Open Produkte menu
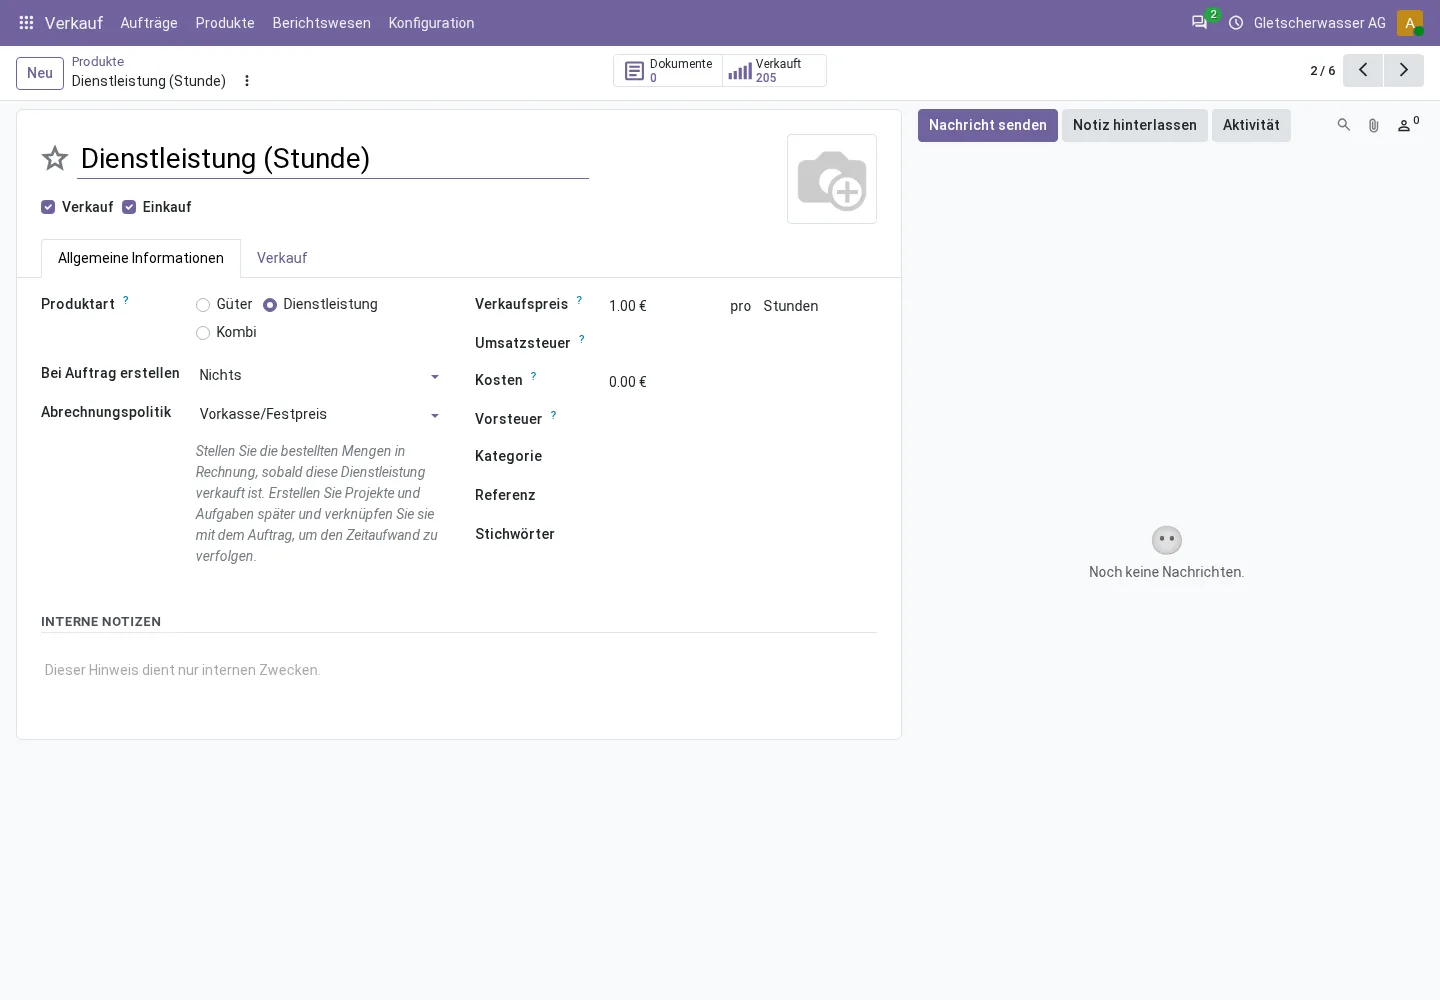Image resolution: width=1440 pixels, height=1000 pixels. (x=225, y=23)
